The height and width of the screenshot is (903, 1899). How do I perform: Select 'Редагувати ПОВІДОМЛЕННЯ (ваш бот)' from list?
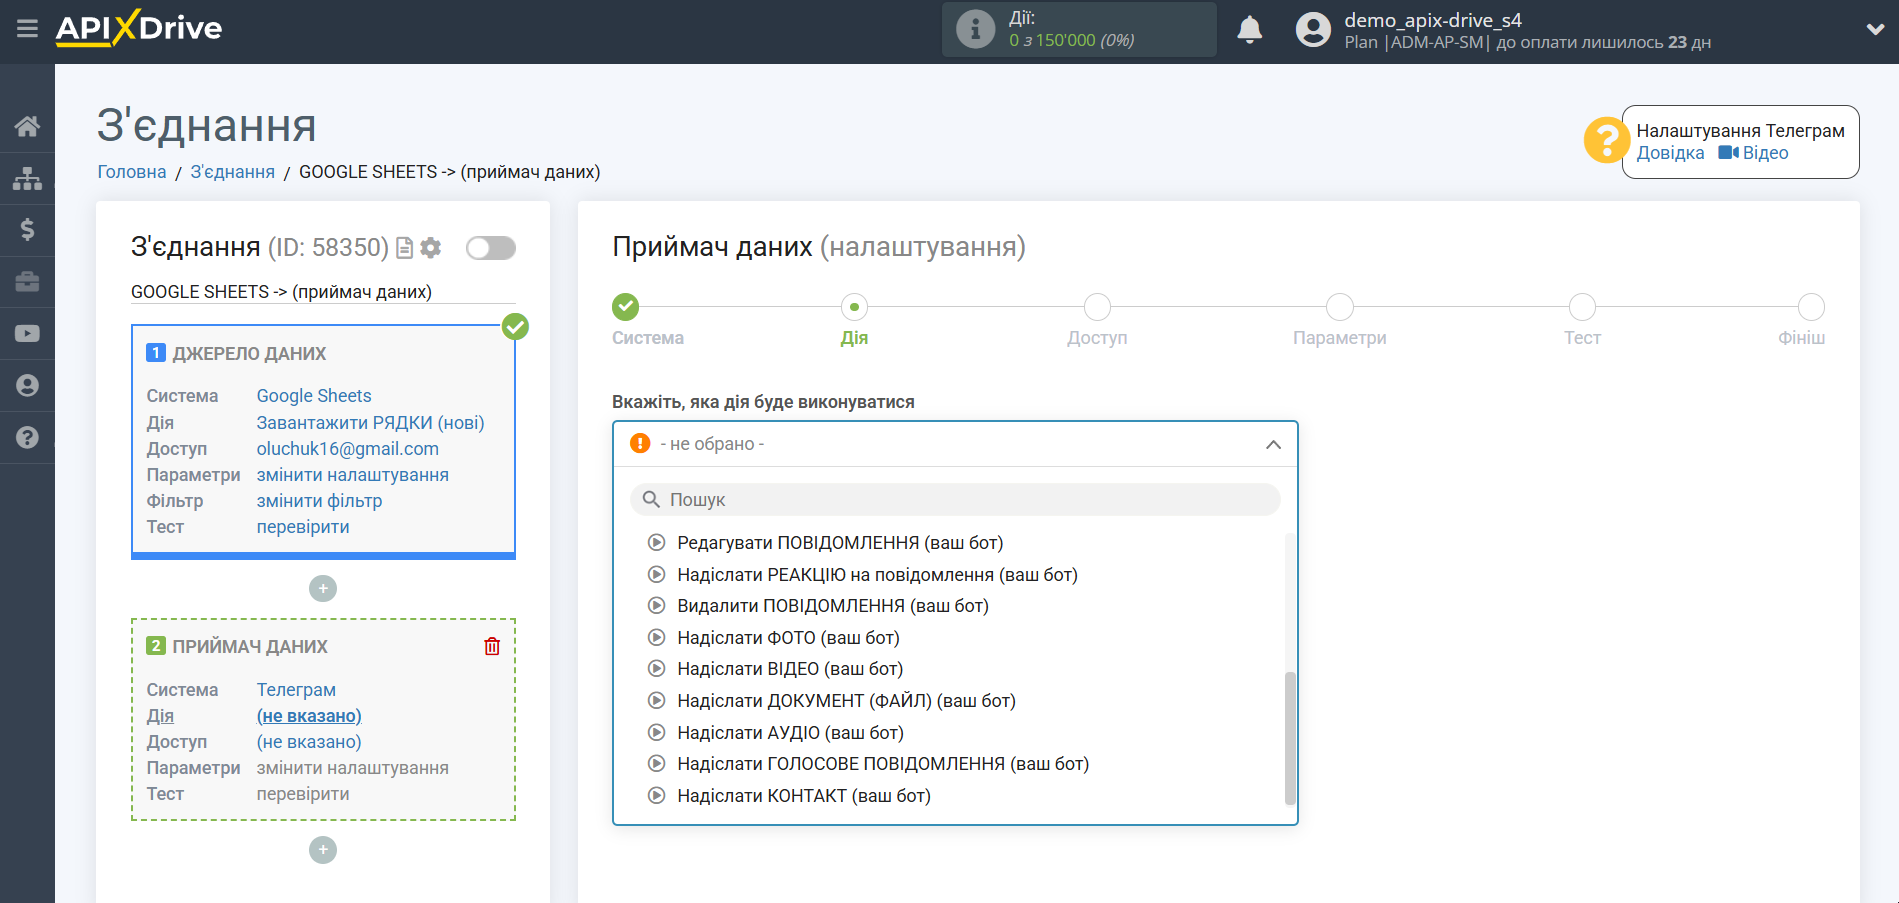(839, 543)
